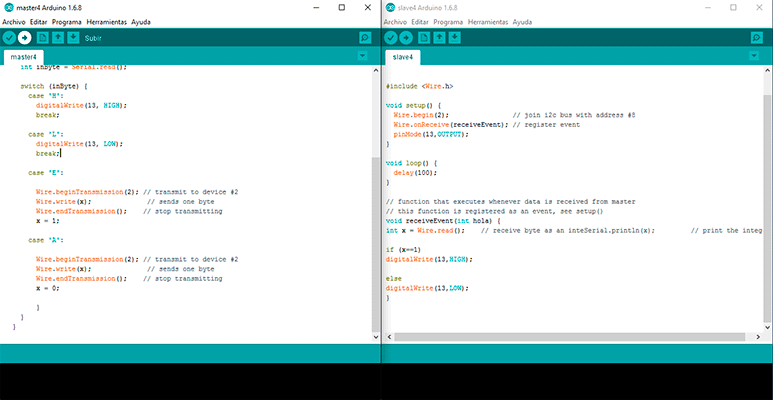
Task: Click Upload arrow button in master4 window
Action: click(24, 37)
